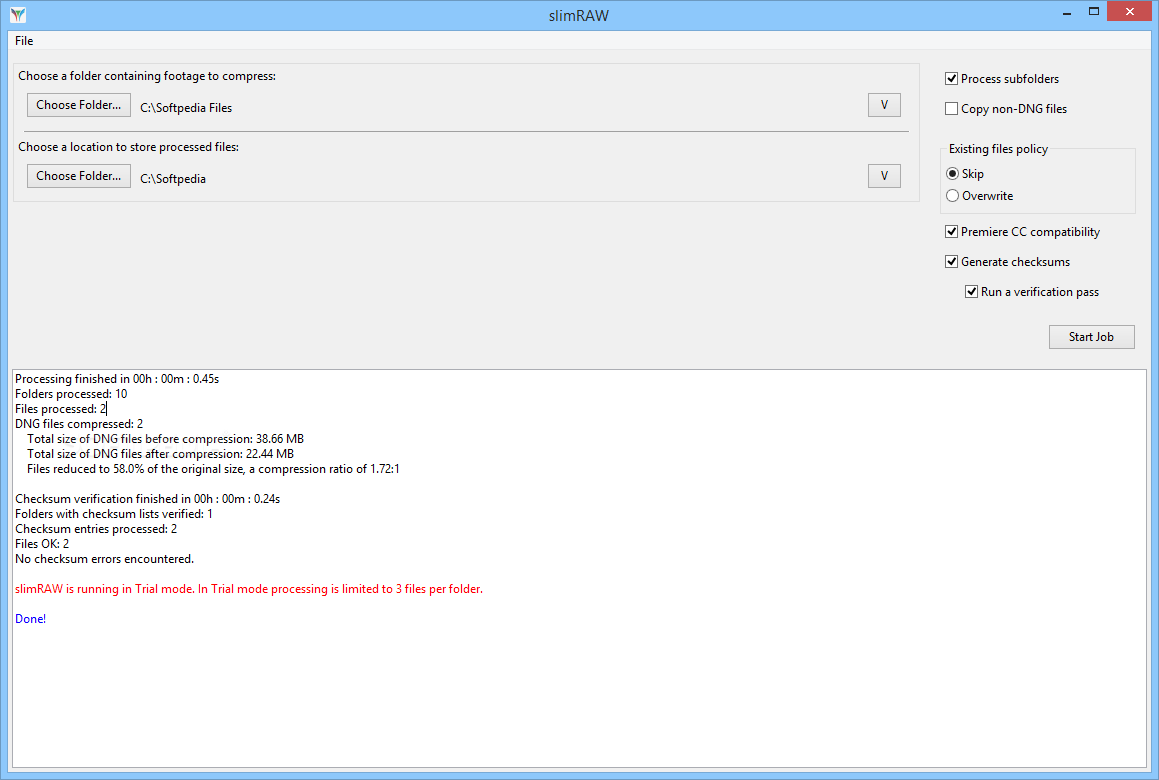Minimize the slimRAW window

pos(1067,13)
